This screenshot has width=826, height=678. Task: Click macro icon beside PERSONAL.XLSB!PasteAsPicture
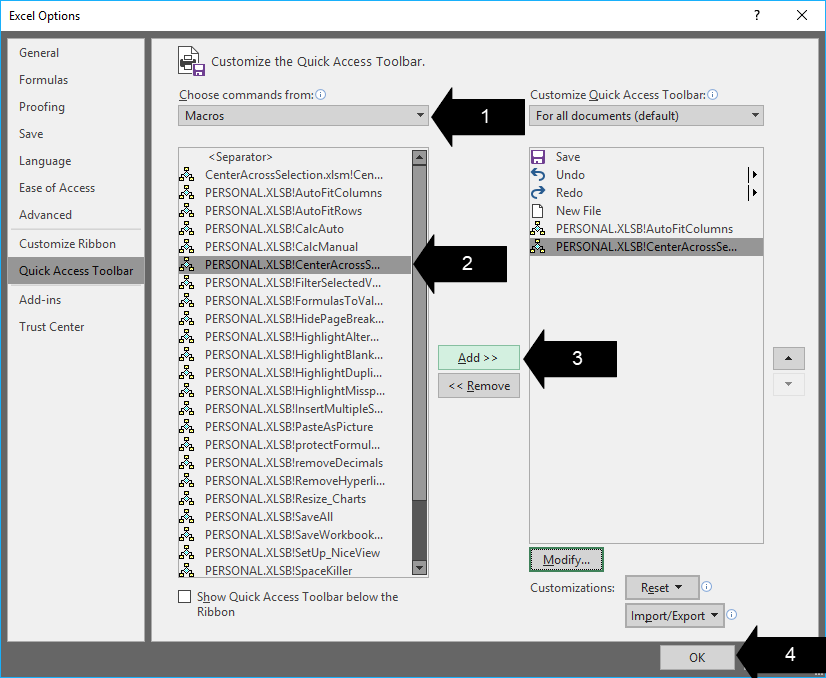(186, 427)
